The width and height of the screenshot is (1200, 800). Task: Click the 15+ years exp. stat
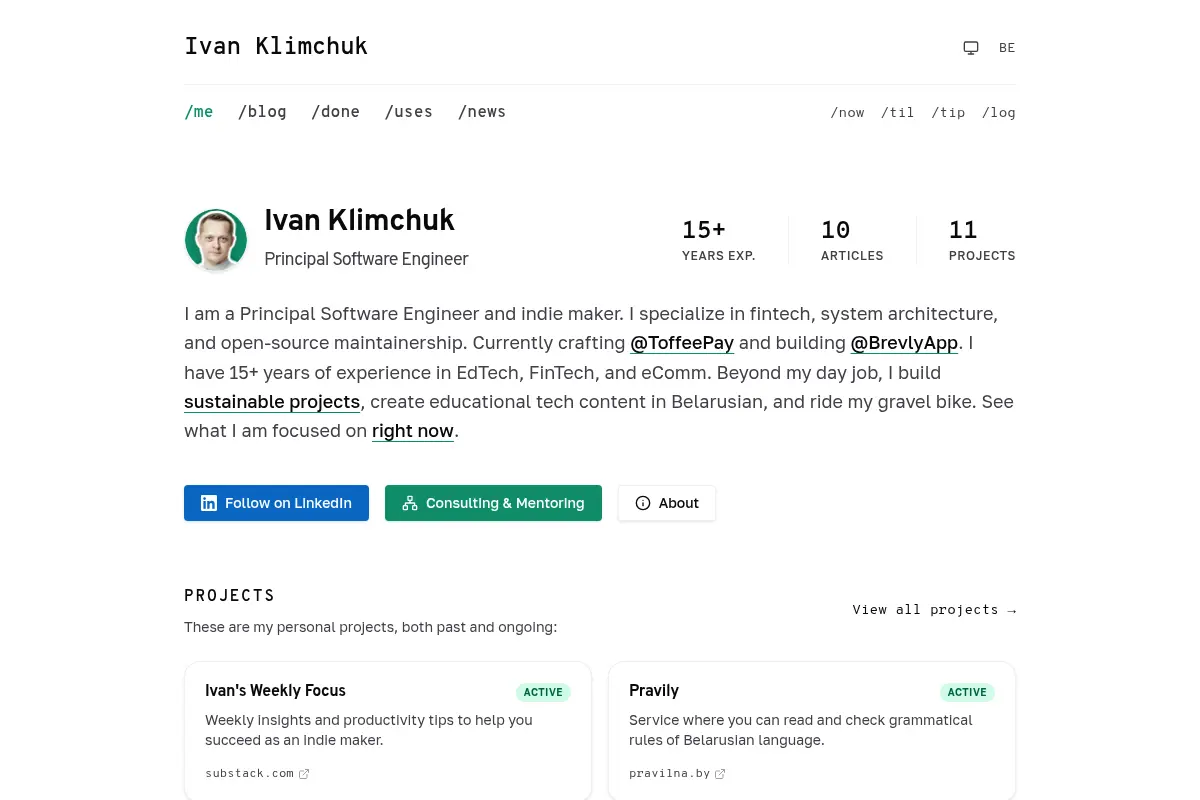[719, 241]
